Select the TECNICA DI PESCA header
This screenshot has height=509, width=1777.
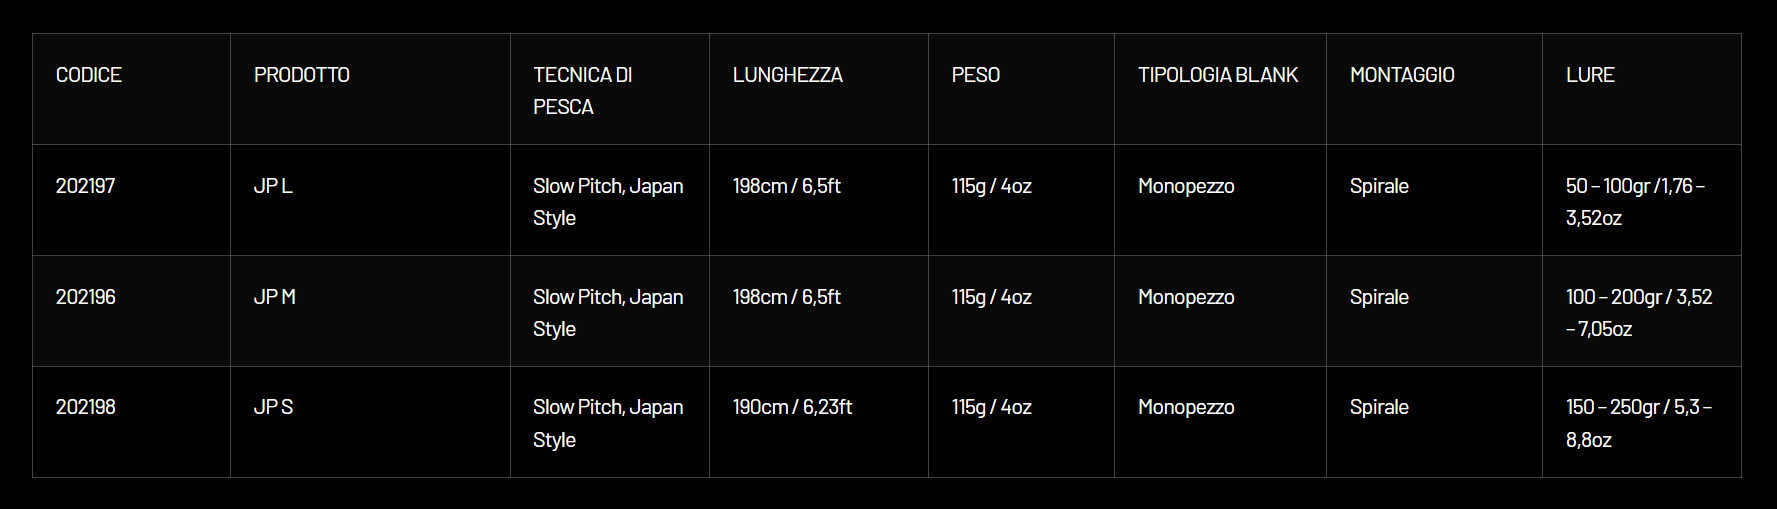pyautogui.click(x=583, y=91)
